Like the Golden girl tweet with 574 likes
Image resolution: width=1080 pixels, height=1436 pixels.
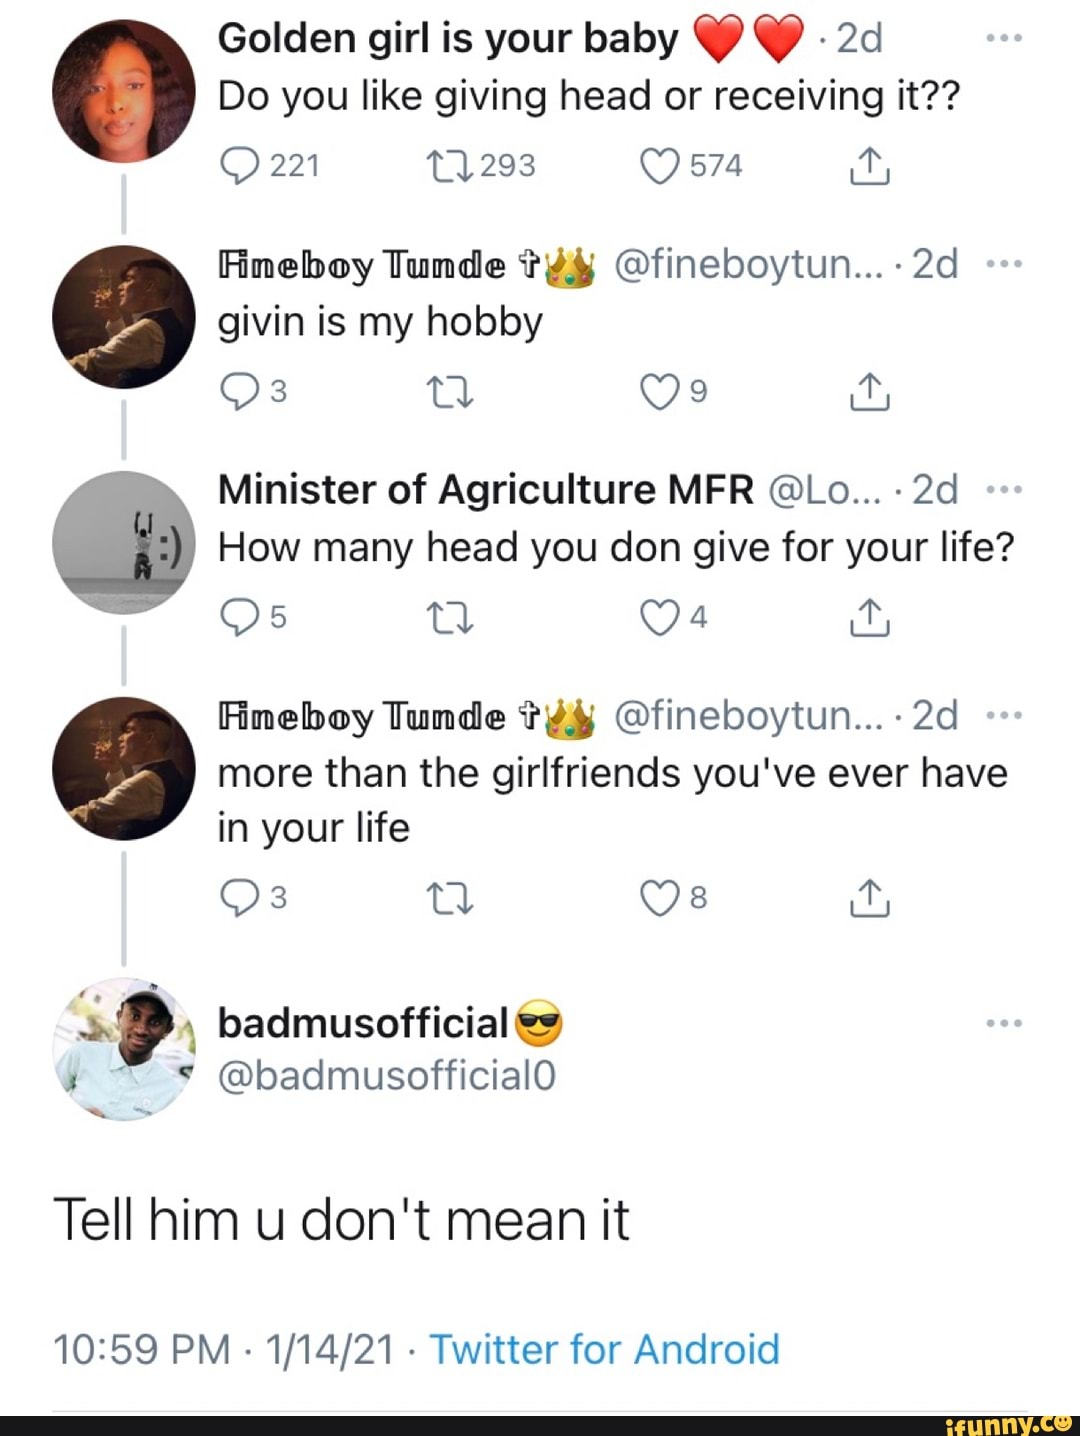tap(660, 166)
